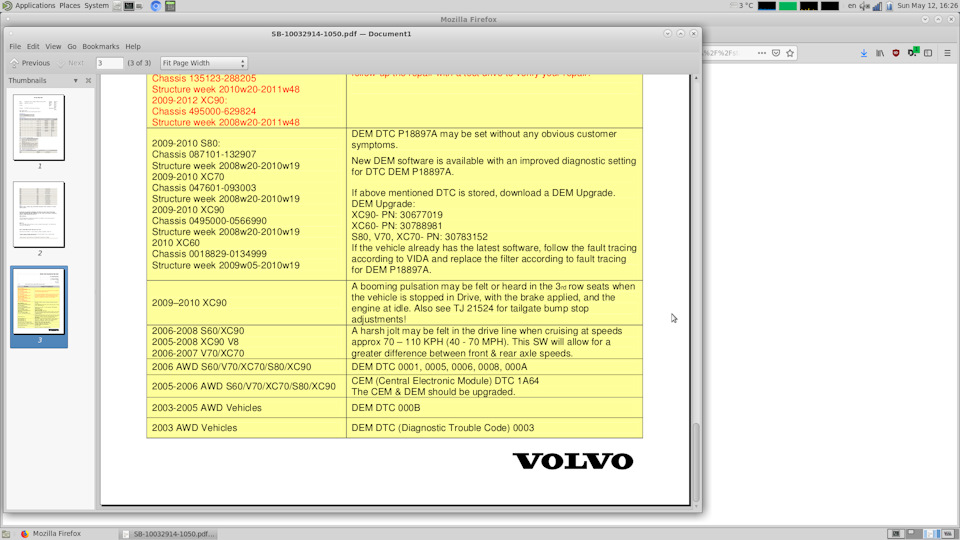Click 'XC60- PN: 30788981' line
The image size is (960, 540).
tap(397, 226)
